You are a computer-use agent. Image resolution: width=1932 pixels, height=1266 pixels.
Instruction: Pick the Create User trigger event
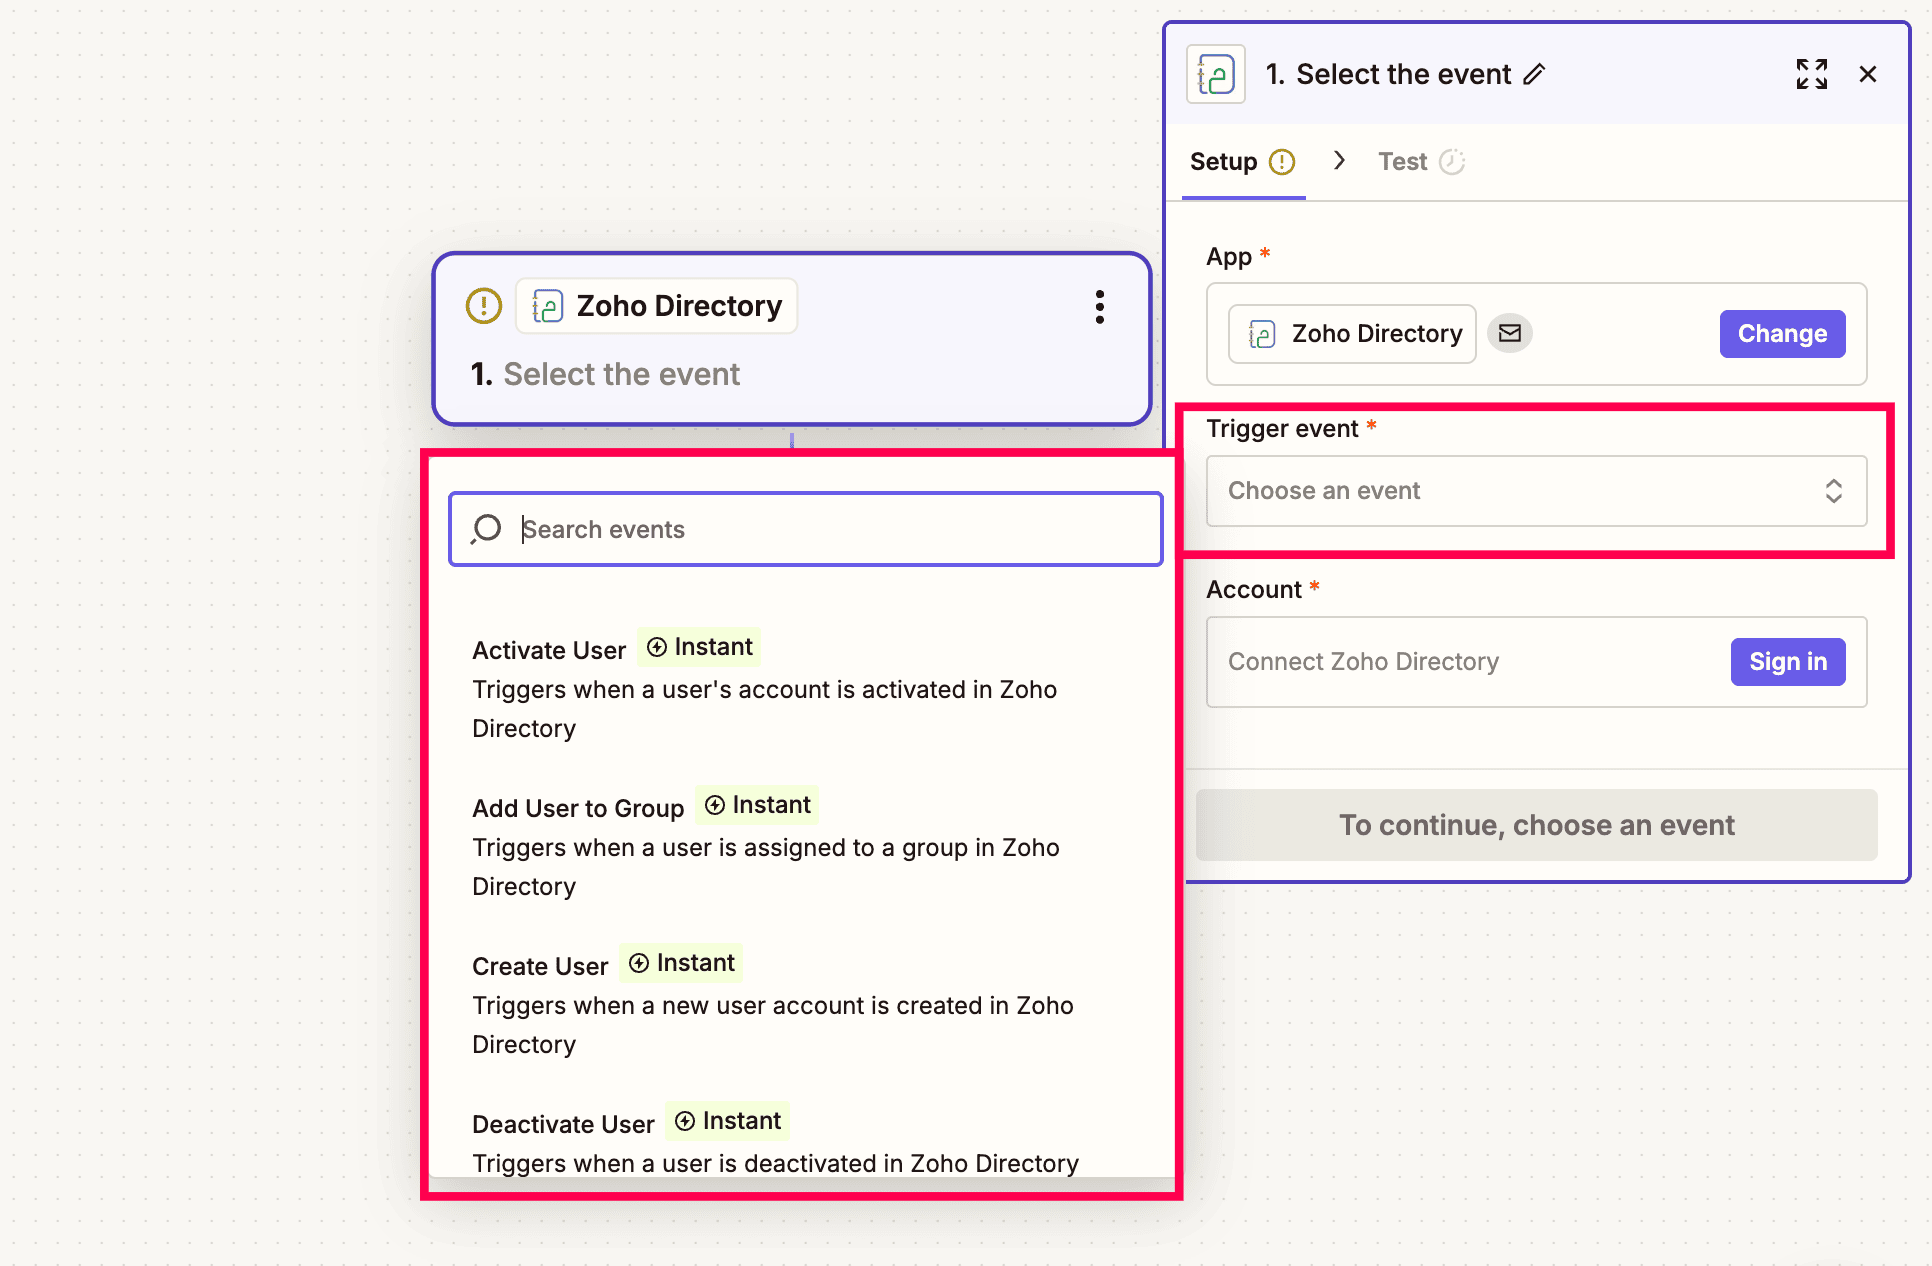[540, 966]
